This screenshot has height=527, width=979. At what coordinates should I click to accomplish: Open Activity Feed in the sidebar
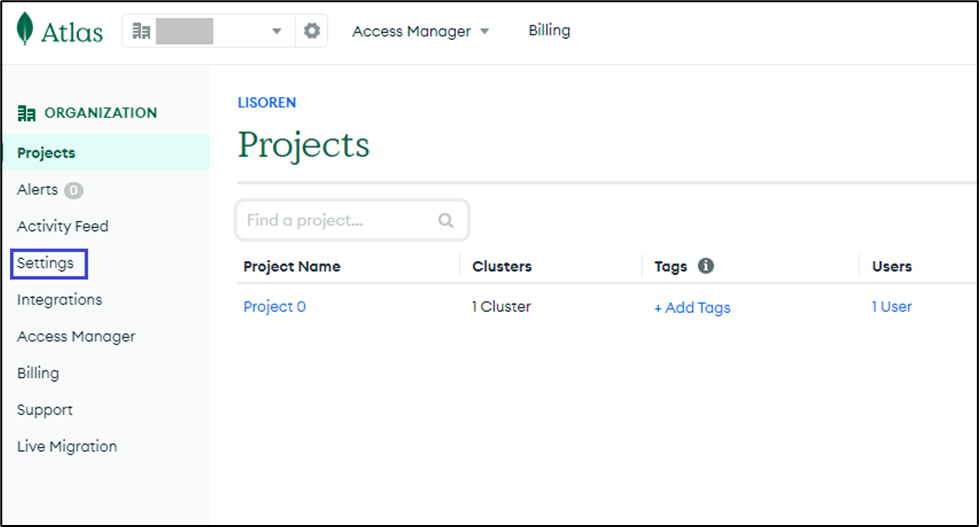tap(62, 226)
